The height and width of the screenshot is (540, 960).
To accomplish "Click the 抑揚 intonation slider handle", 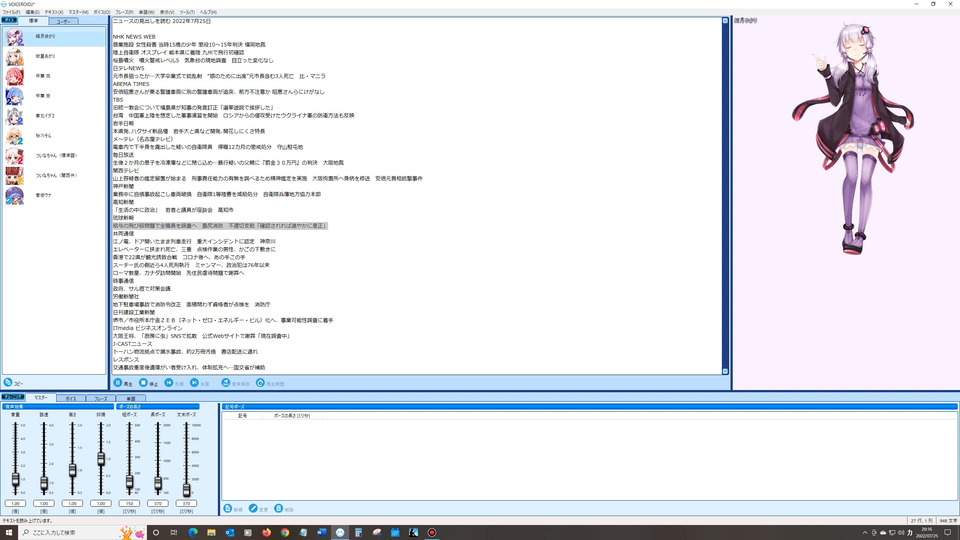I will (101, 459).
